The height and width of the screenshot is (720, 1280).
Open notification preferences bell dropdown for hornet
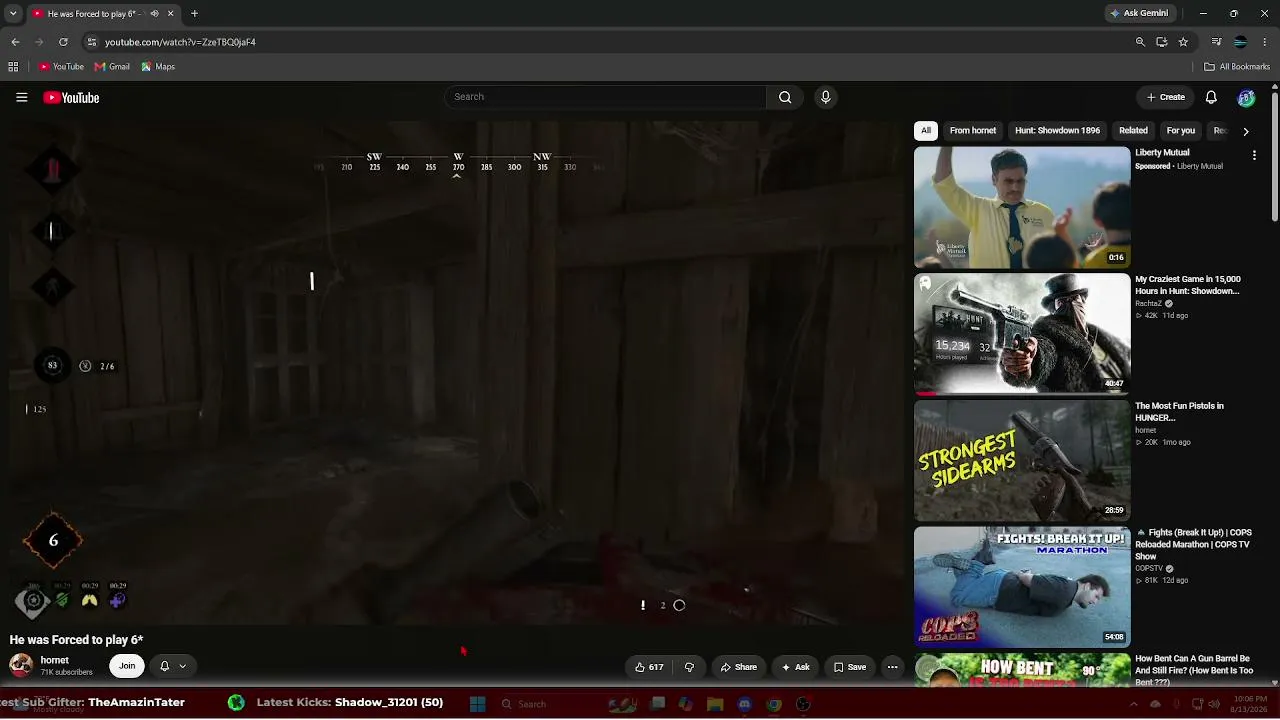coord(172,666)
